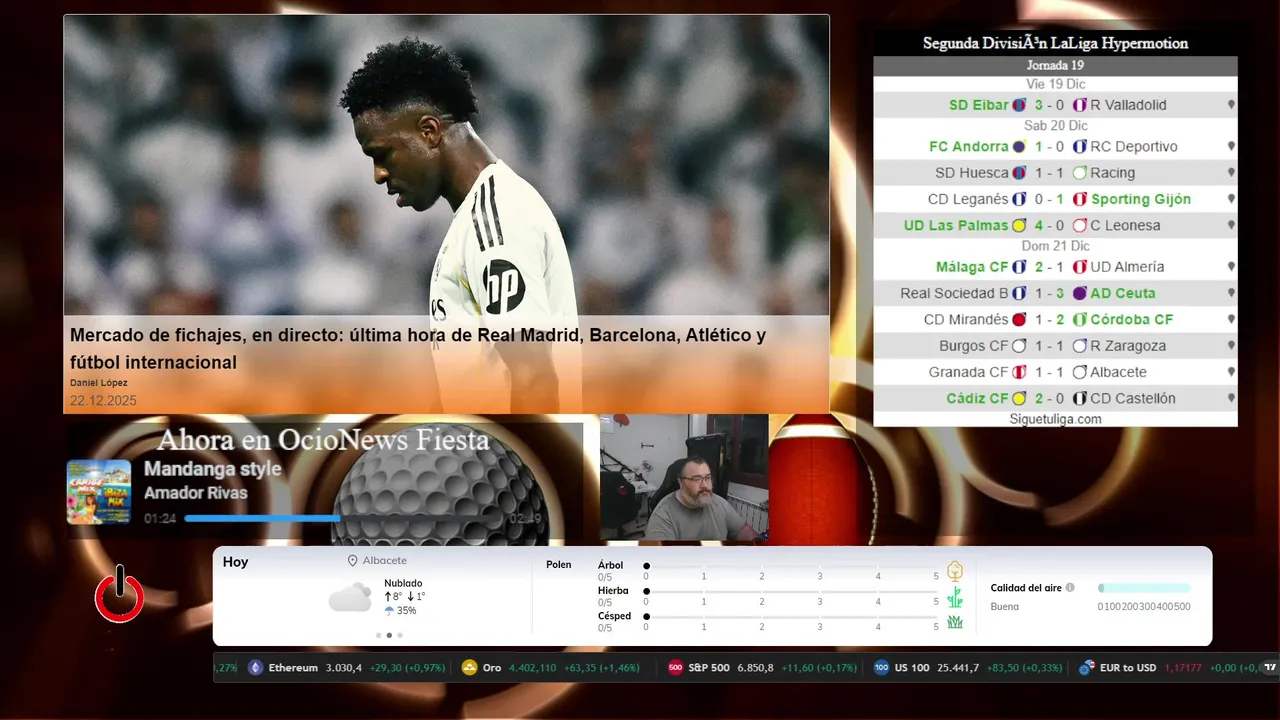Open map pin for SD Huesca match
Image resolution: width=1280 pixels, height=720 pixels.
click(1231, 173)
